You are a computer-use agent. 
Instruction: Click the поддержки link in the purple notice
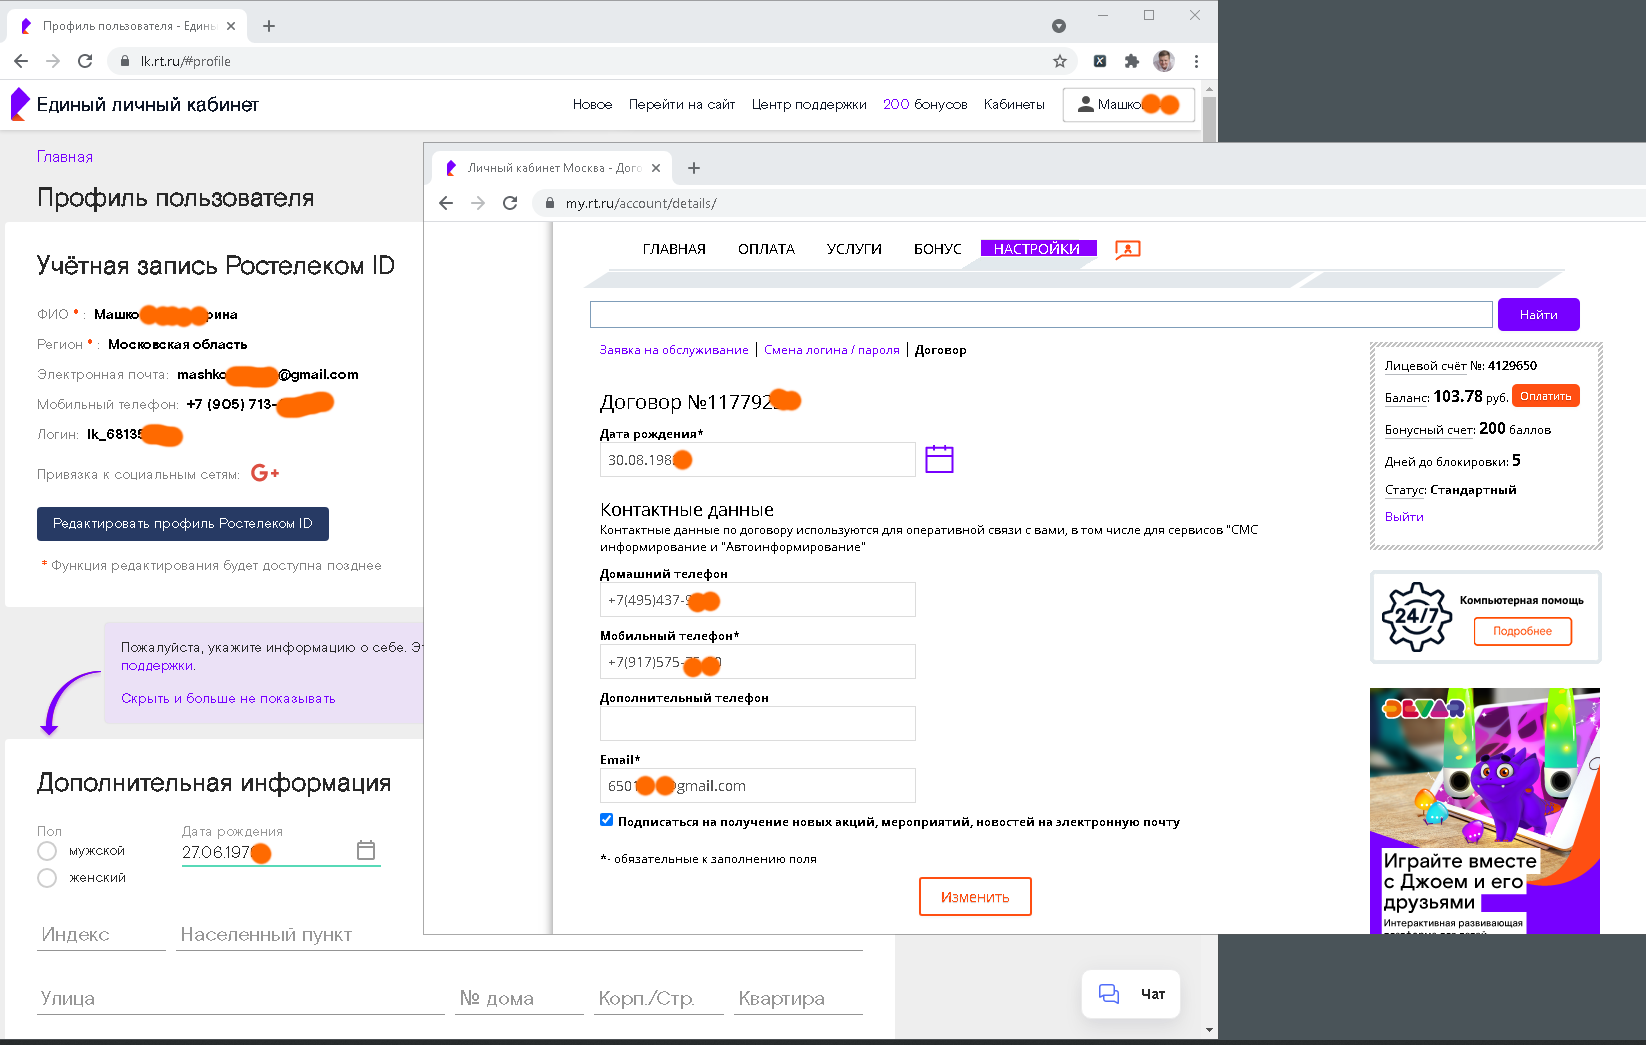click(158, 666)
